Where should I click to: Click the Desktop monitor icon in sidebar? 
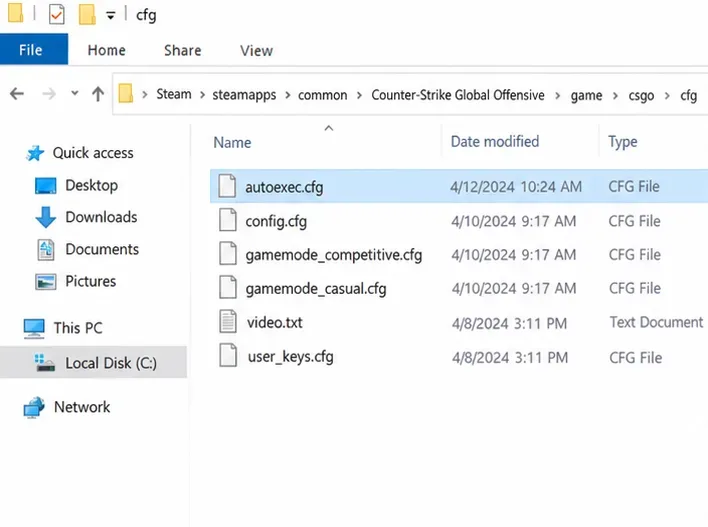tap(46, 186)
